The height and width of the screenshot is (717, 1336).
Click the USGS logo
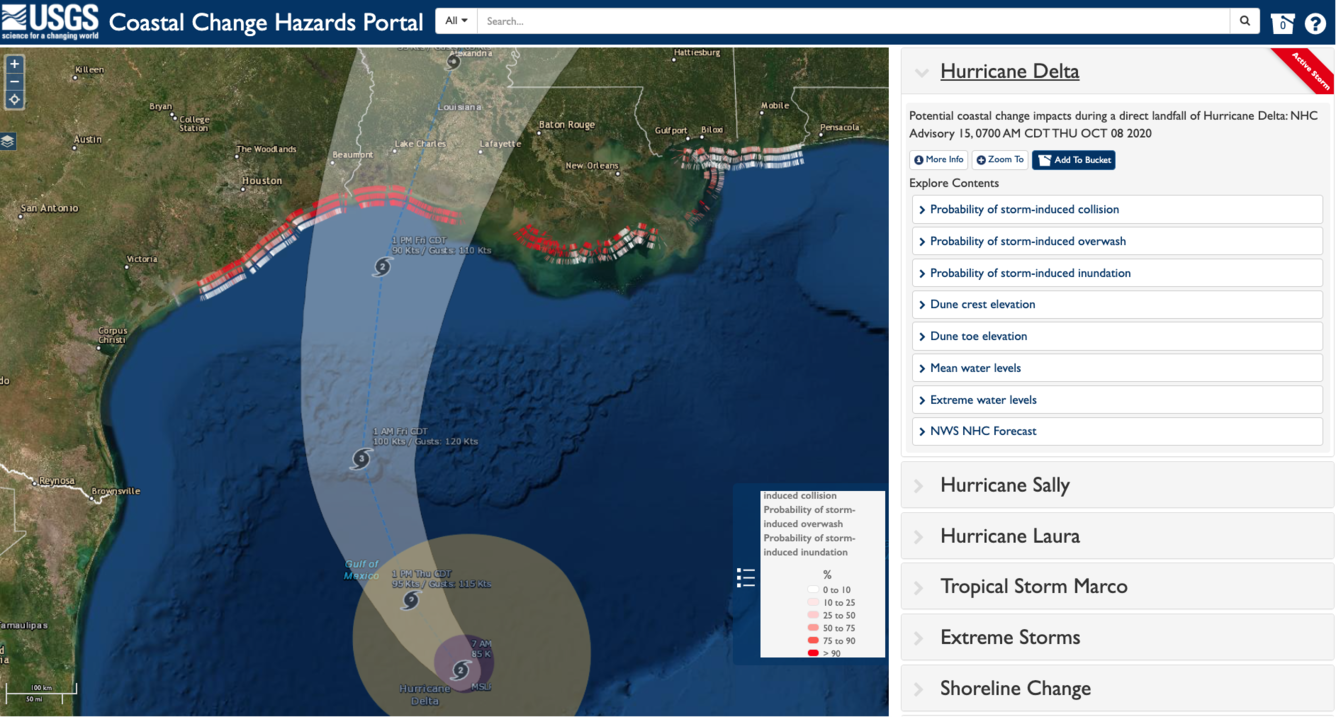tap(51, 21)
